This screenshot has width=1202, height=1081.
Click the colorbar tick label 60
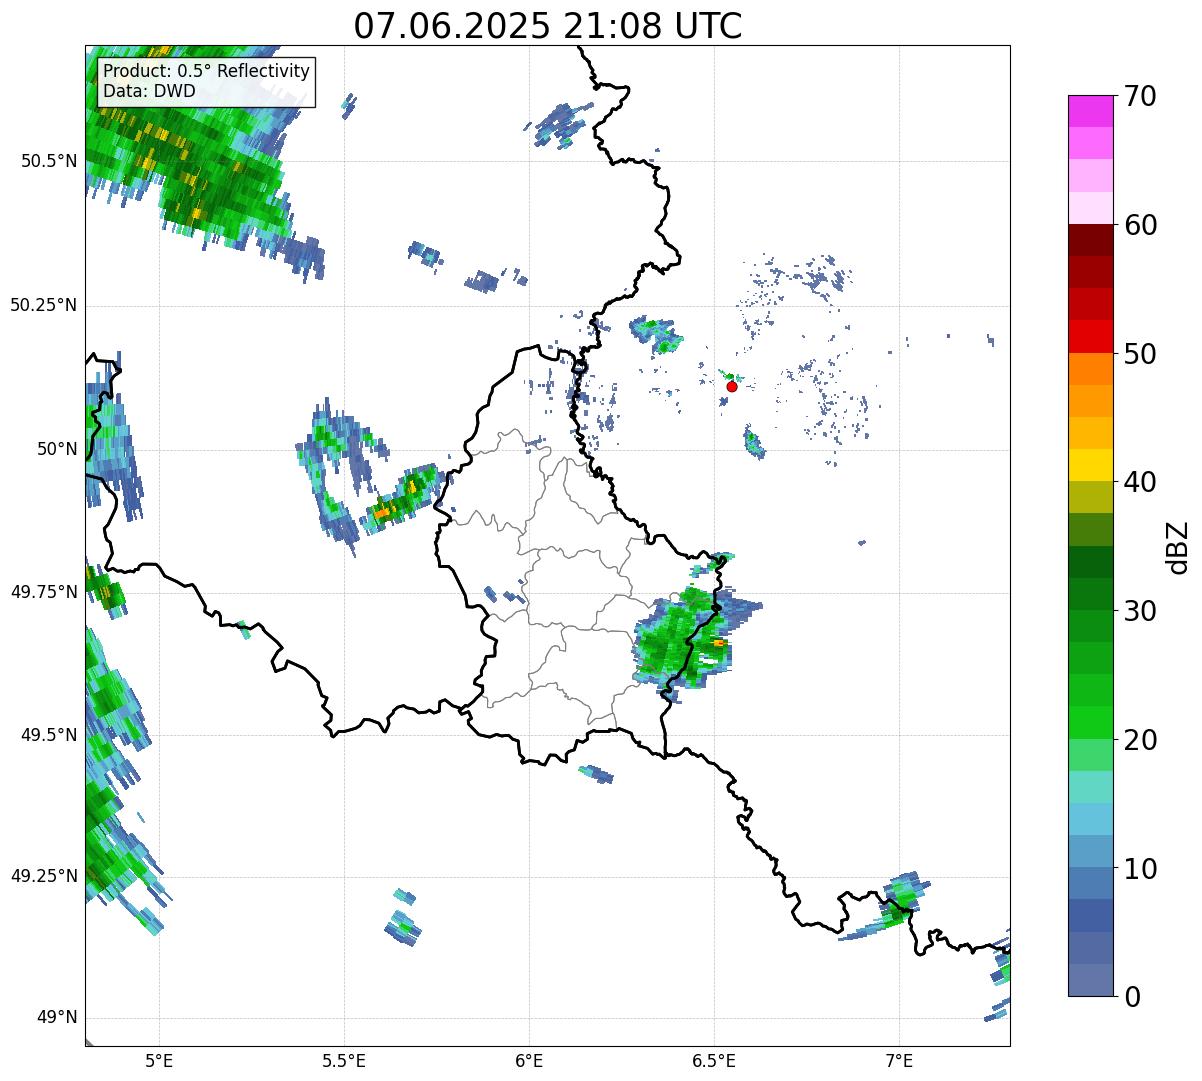tap(1140, 225)
